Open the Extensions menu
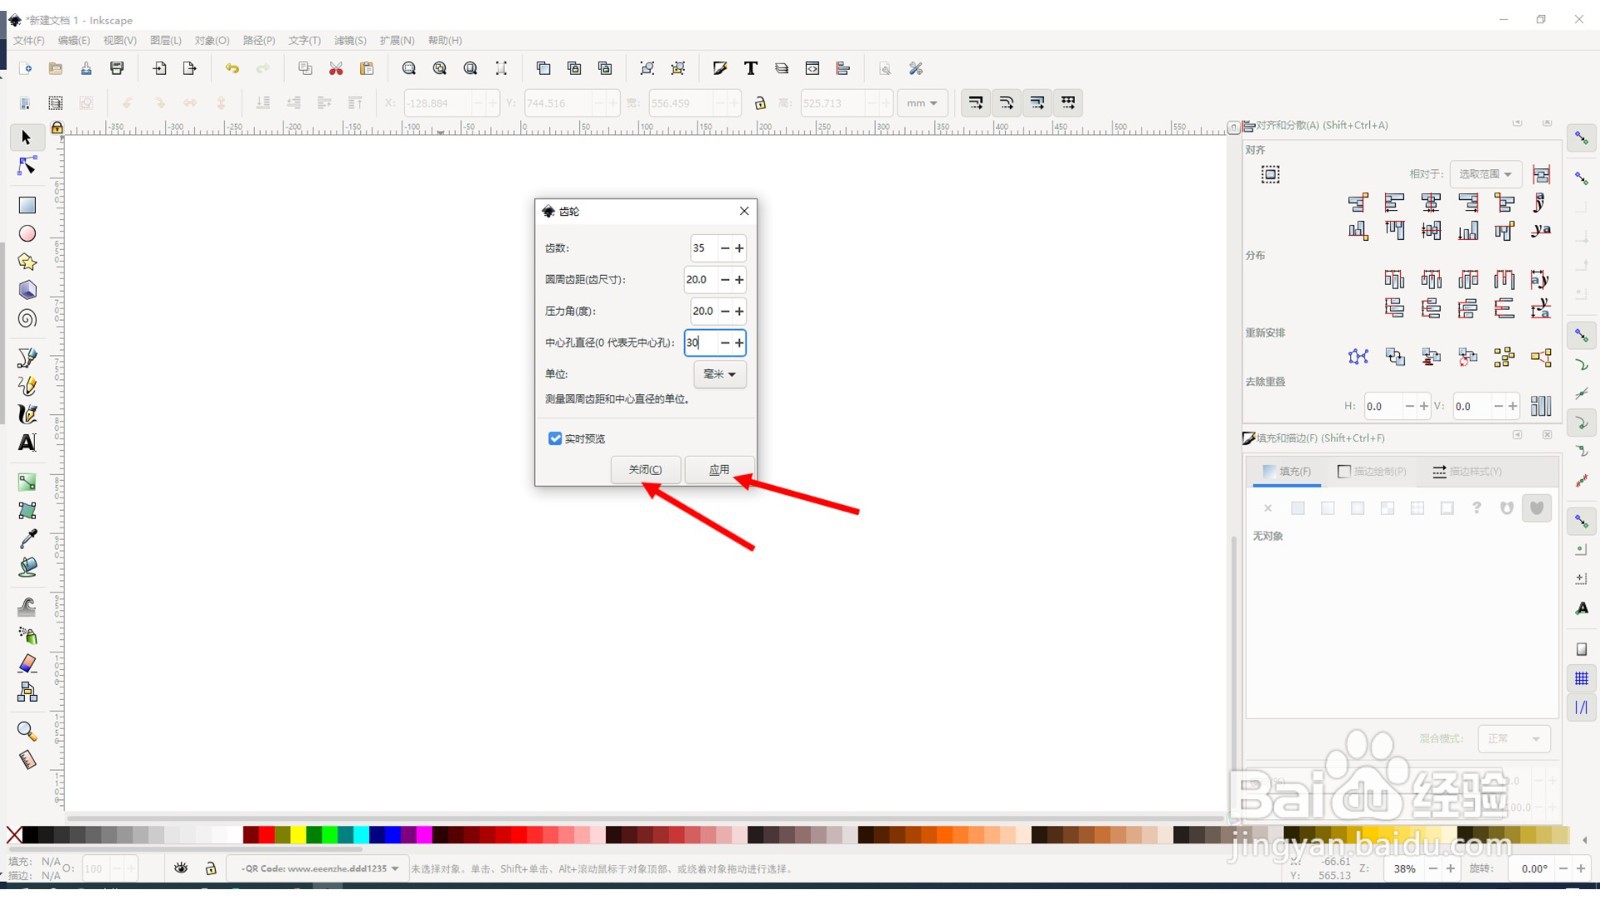 coord(397,41)
